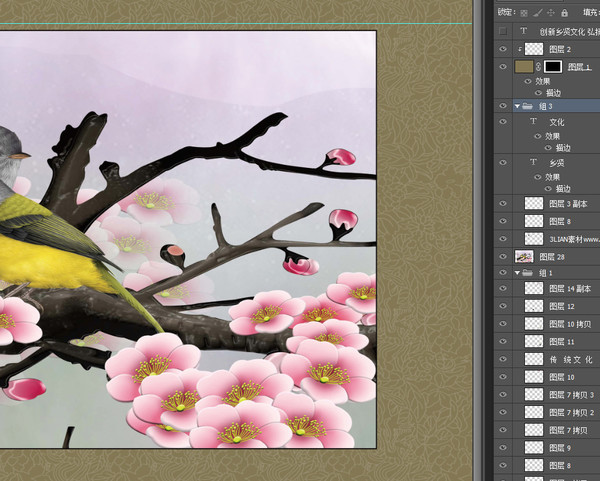The image size is (600, 481).
Task: Select the layer named 图层 11
Action: click(x=562, y=342)
